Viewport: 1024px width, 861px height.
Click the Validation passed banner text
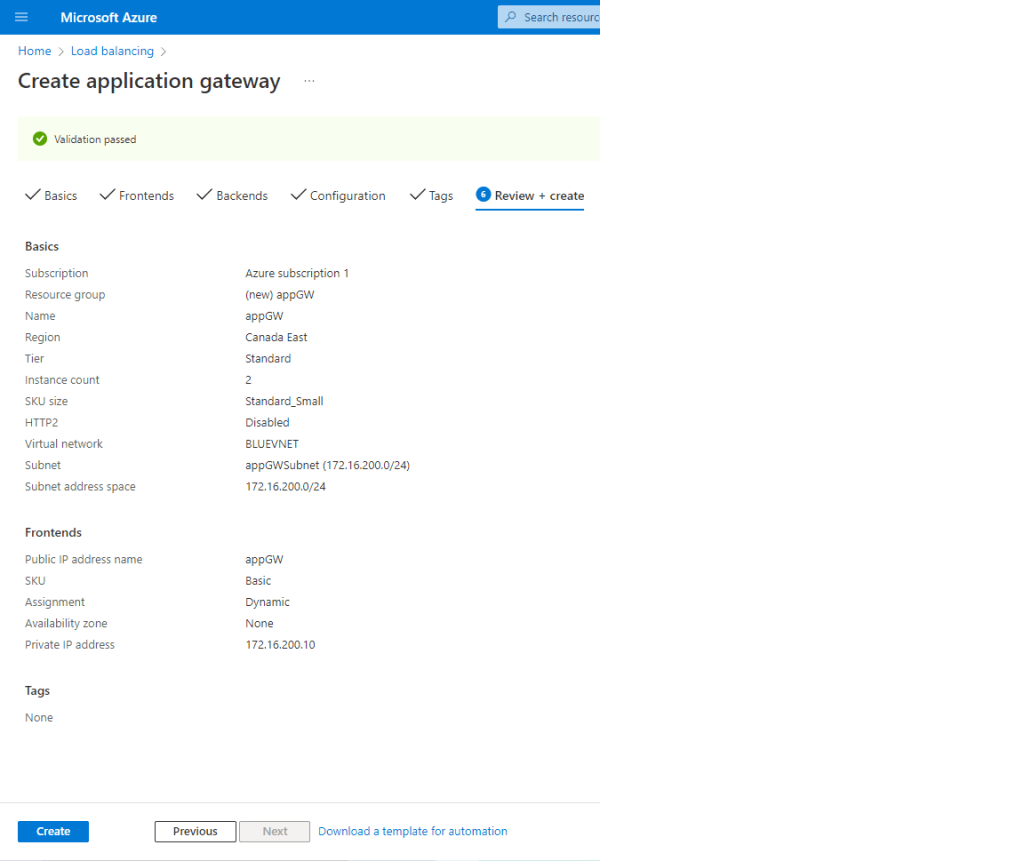click(x=95, y=140)
